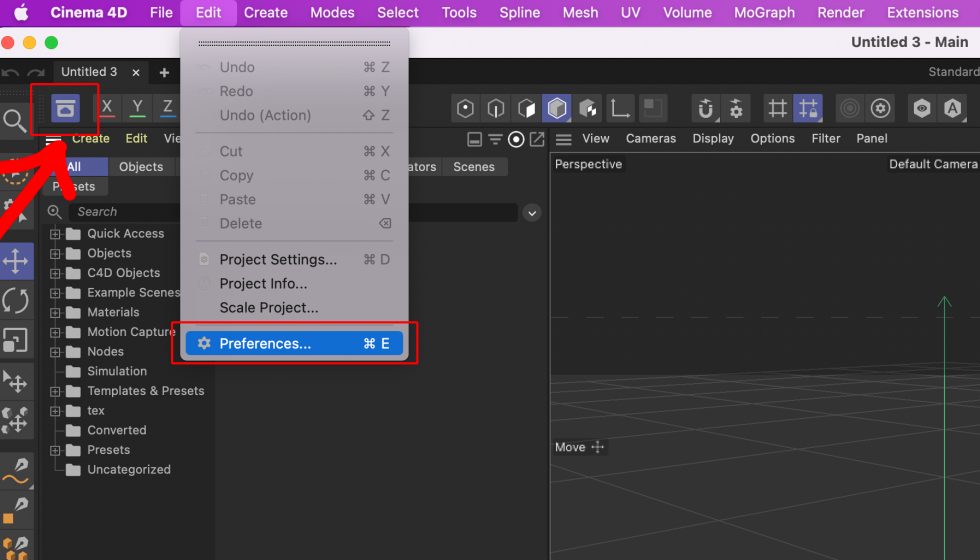Open the dropdown arrow beside the search field

[532, 213]
